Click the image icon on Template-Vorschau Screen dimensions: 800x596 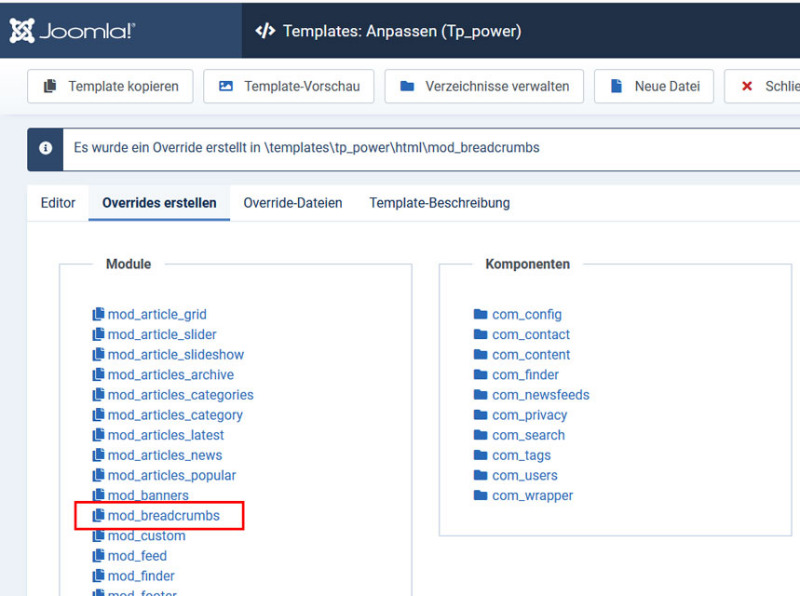[x=226, y=86]
